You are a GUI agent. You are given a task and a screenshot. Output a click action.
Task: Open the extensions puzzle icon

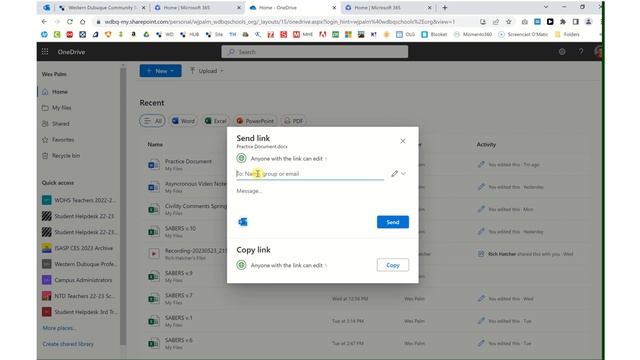tap(563, 22)
